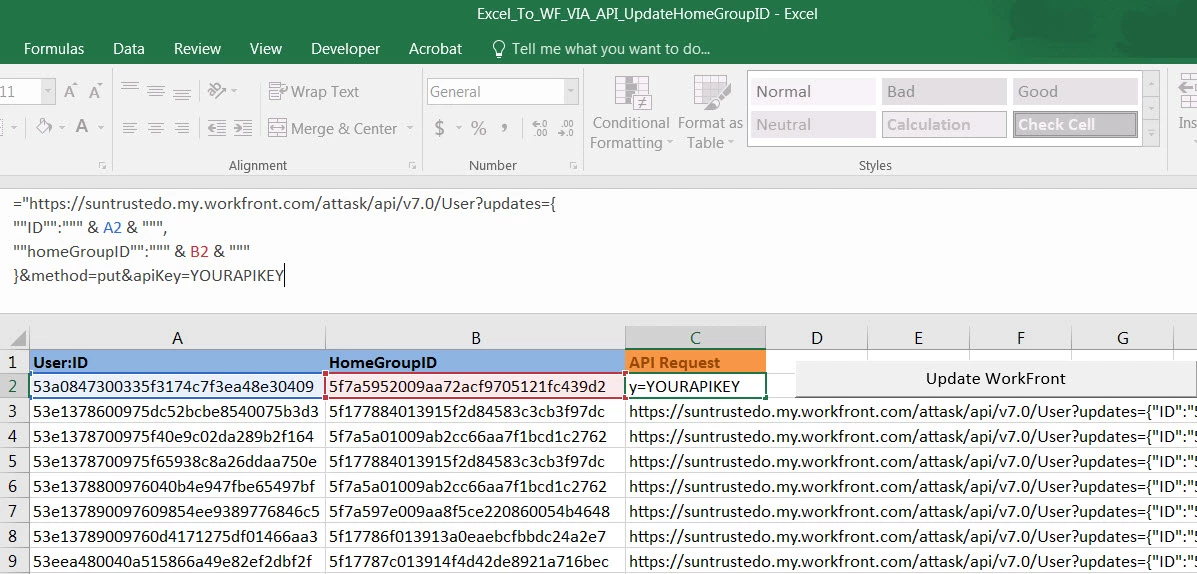Switch to the Review tab
The image size is (1197, 574).
click(197, 49)
